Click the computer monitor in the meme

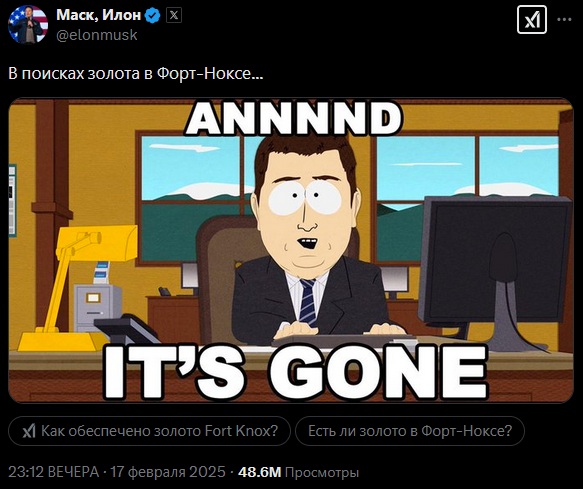[496, 275]
